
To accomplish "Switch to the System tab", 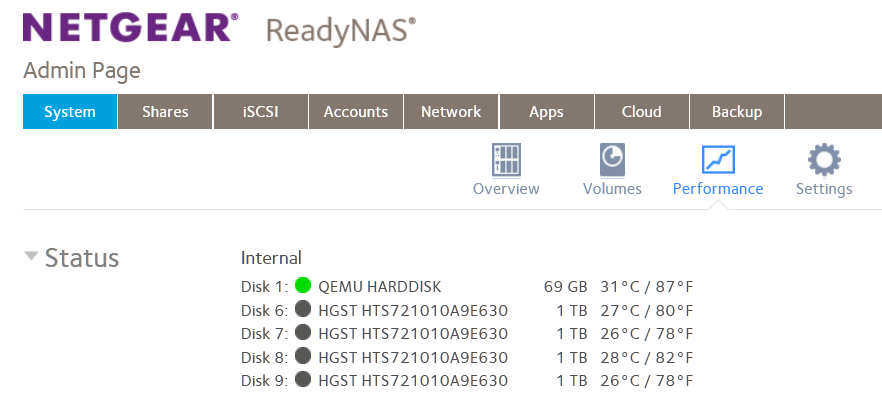I will (x=70, y=112).
